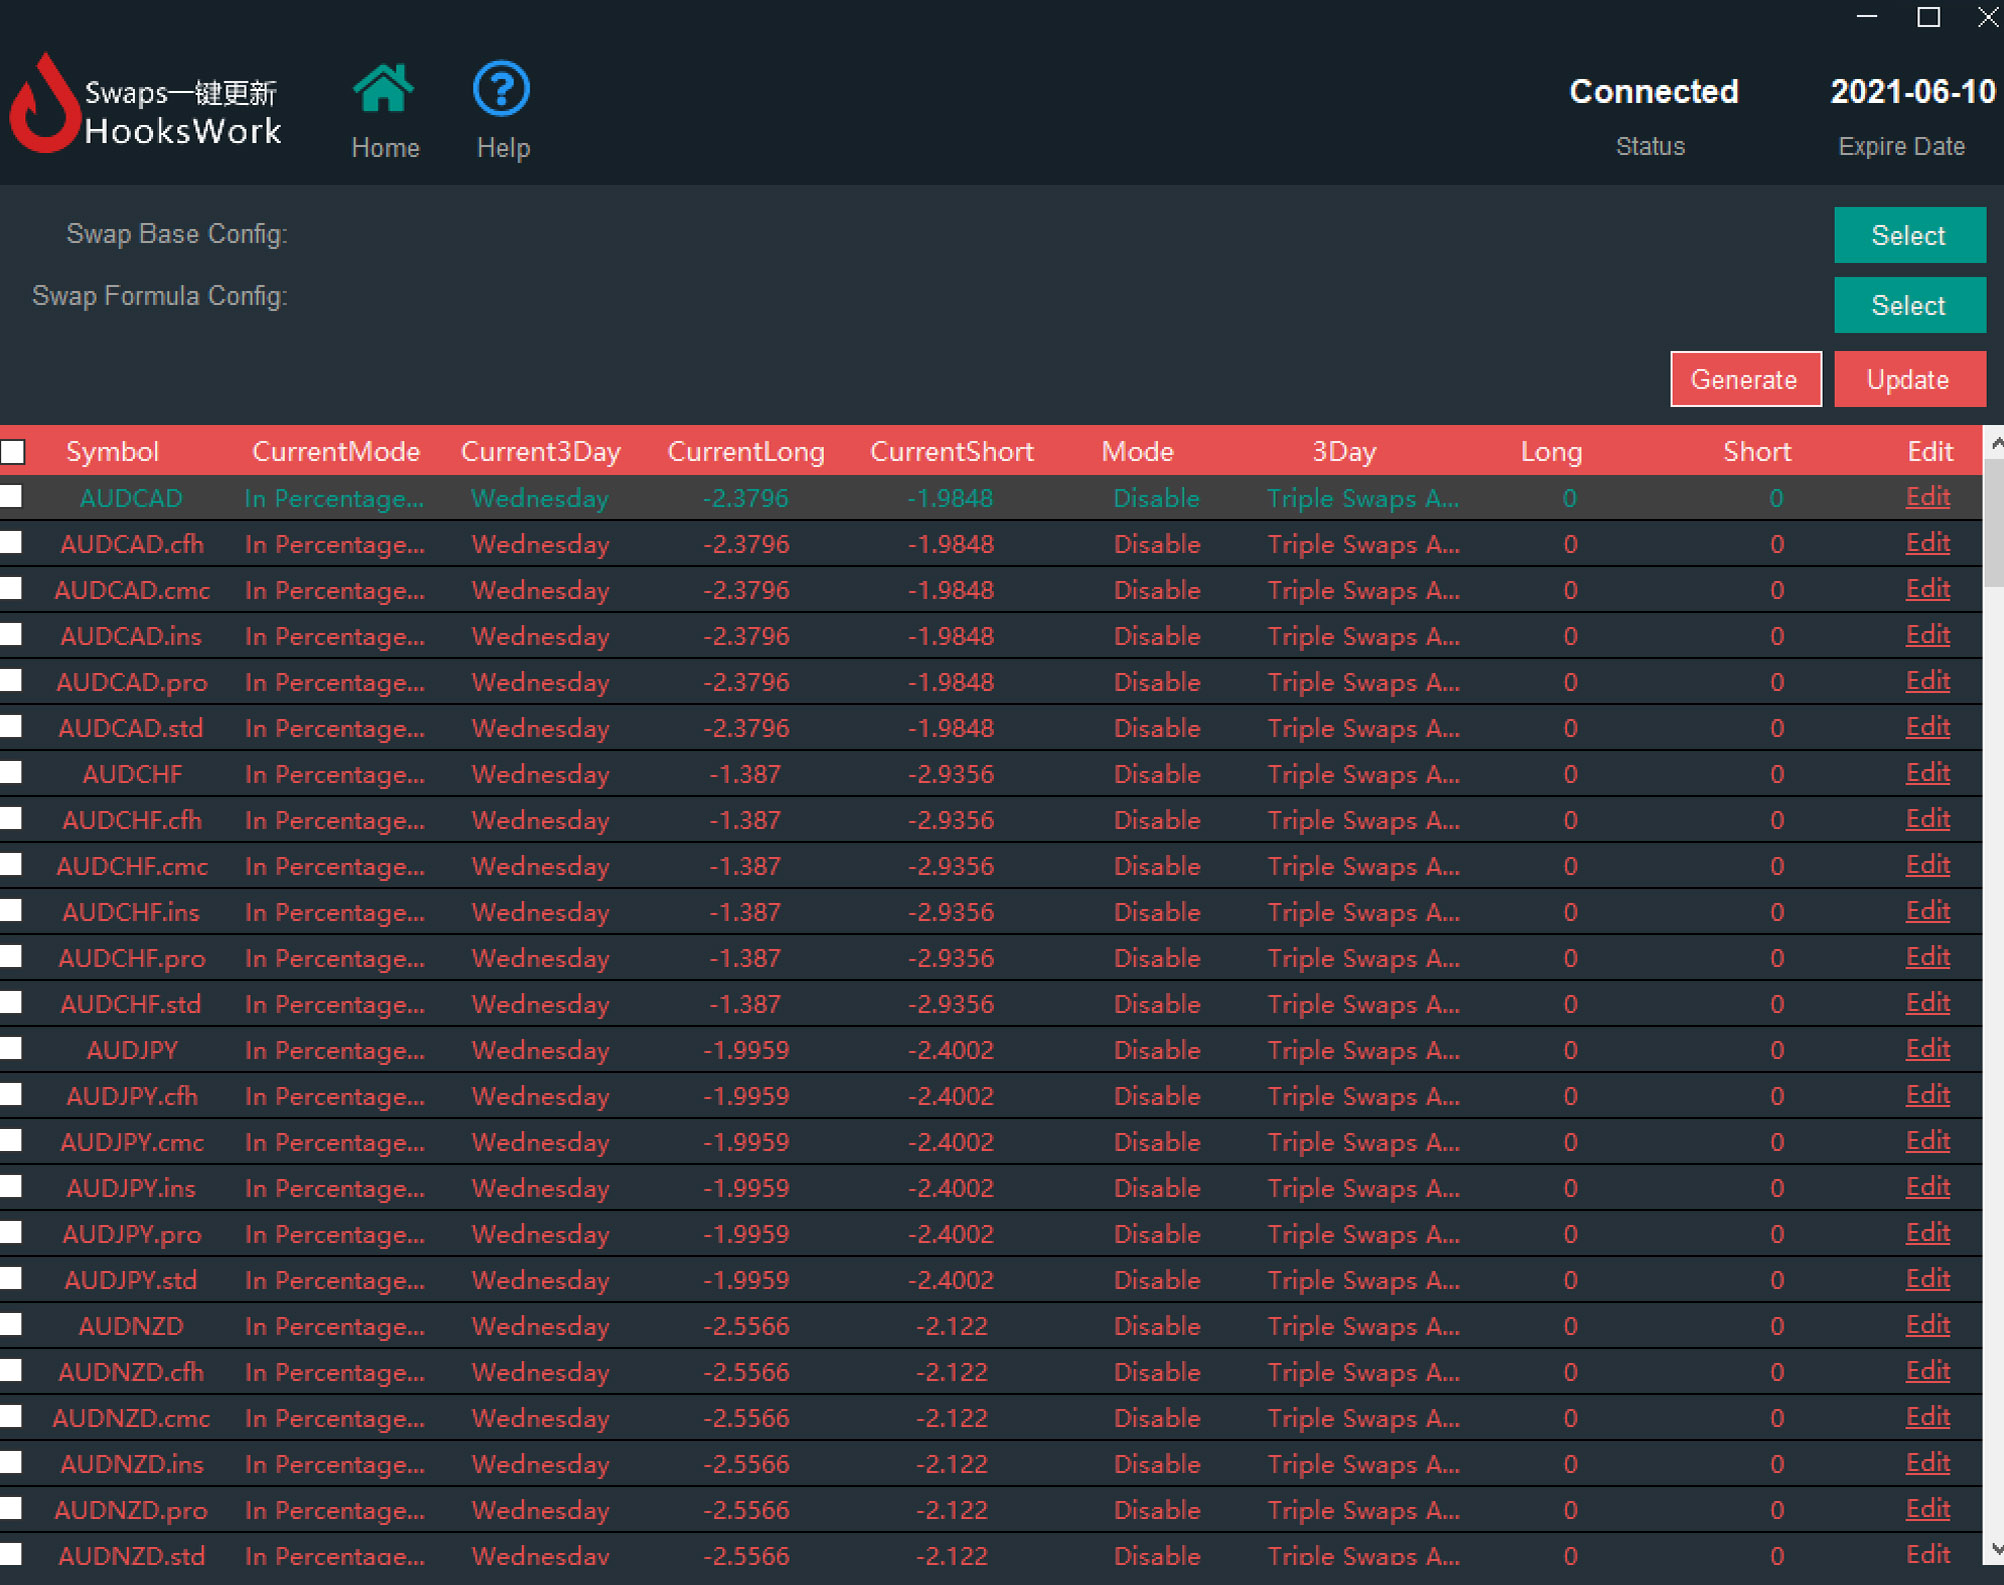Open Edit link for AUDCAD.std row
The image size is (2004, 1585).
(x=1927, y=727)
